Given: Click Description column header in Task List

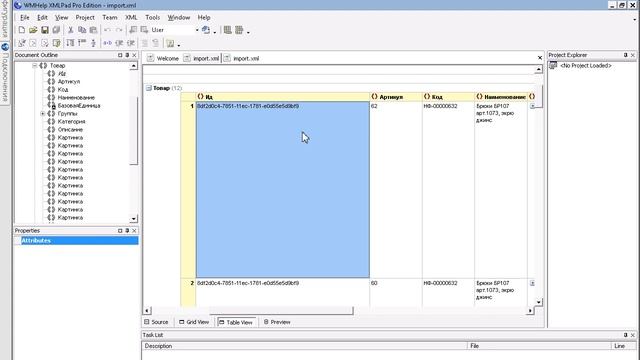Looking at the screenshot, I should [304, 346].
